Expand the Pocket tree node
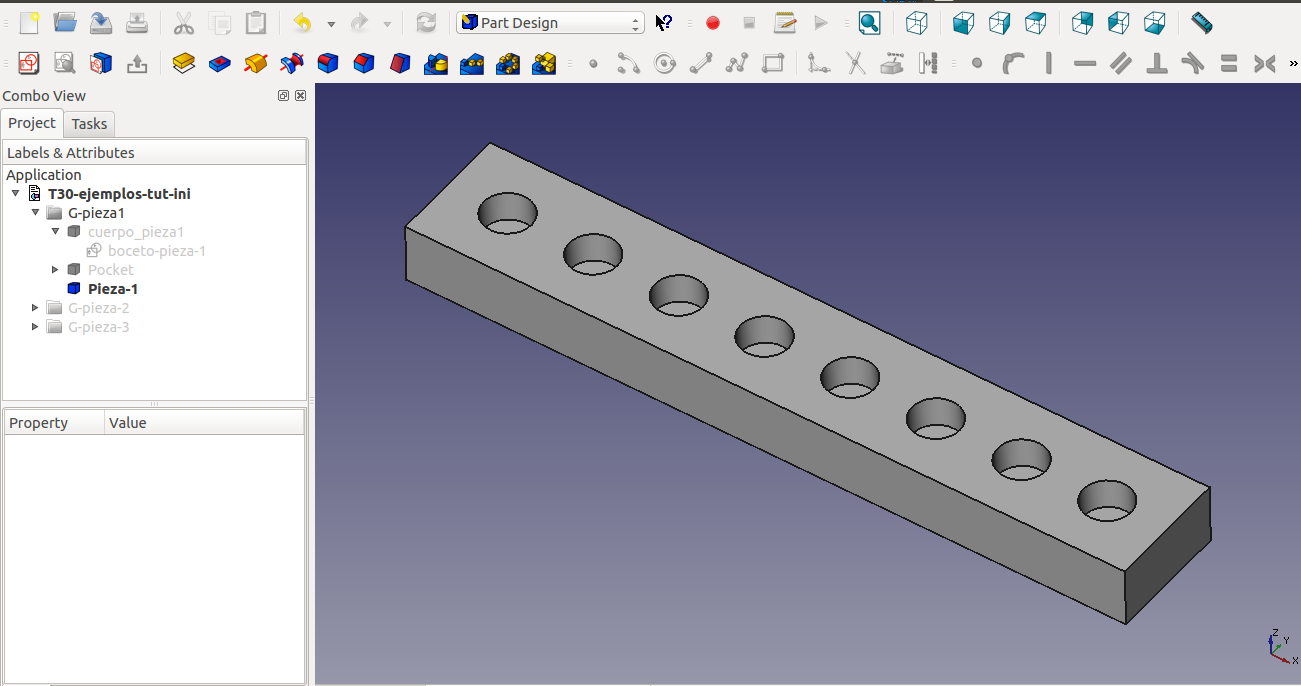This screenshot has height=686, width=1301. point(55,270)
